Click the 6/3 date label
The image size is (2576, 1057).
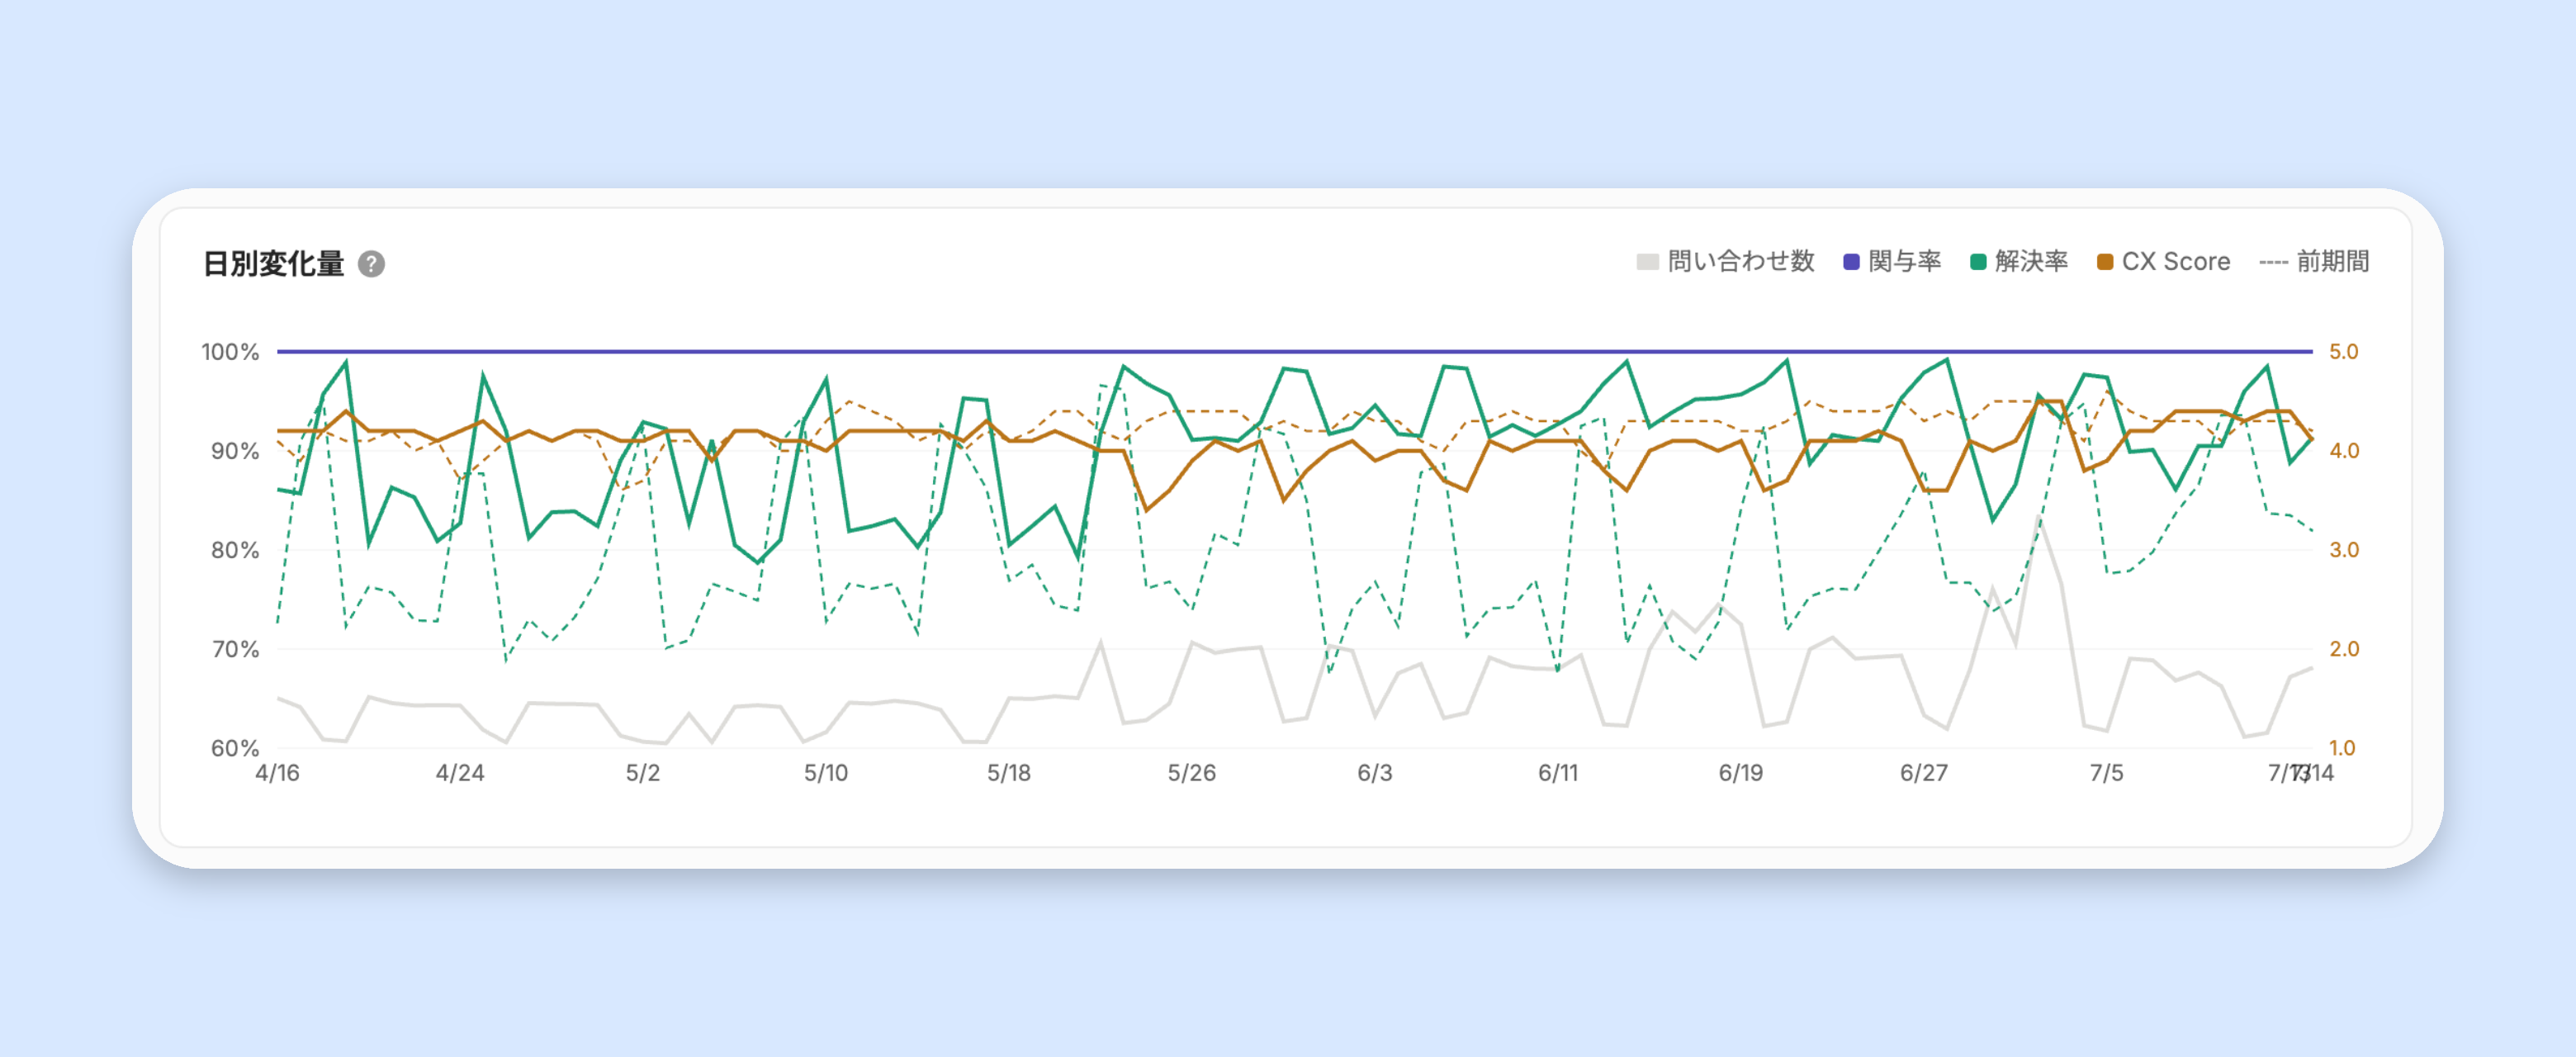pyautogui.click(x=1375, y=773)
